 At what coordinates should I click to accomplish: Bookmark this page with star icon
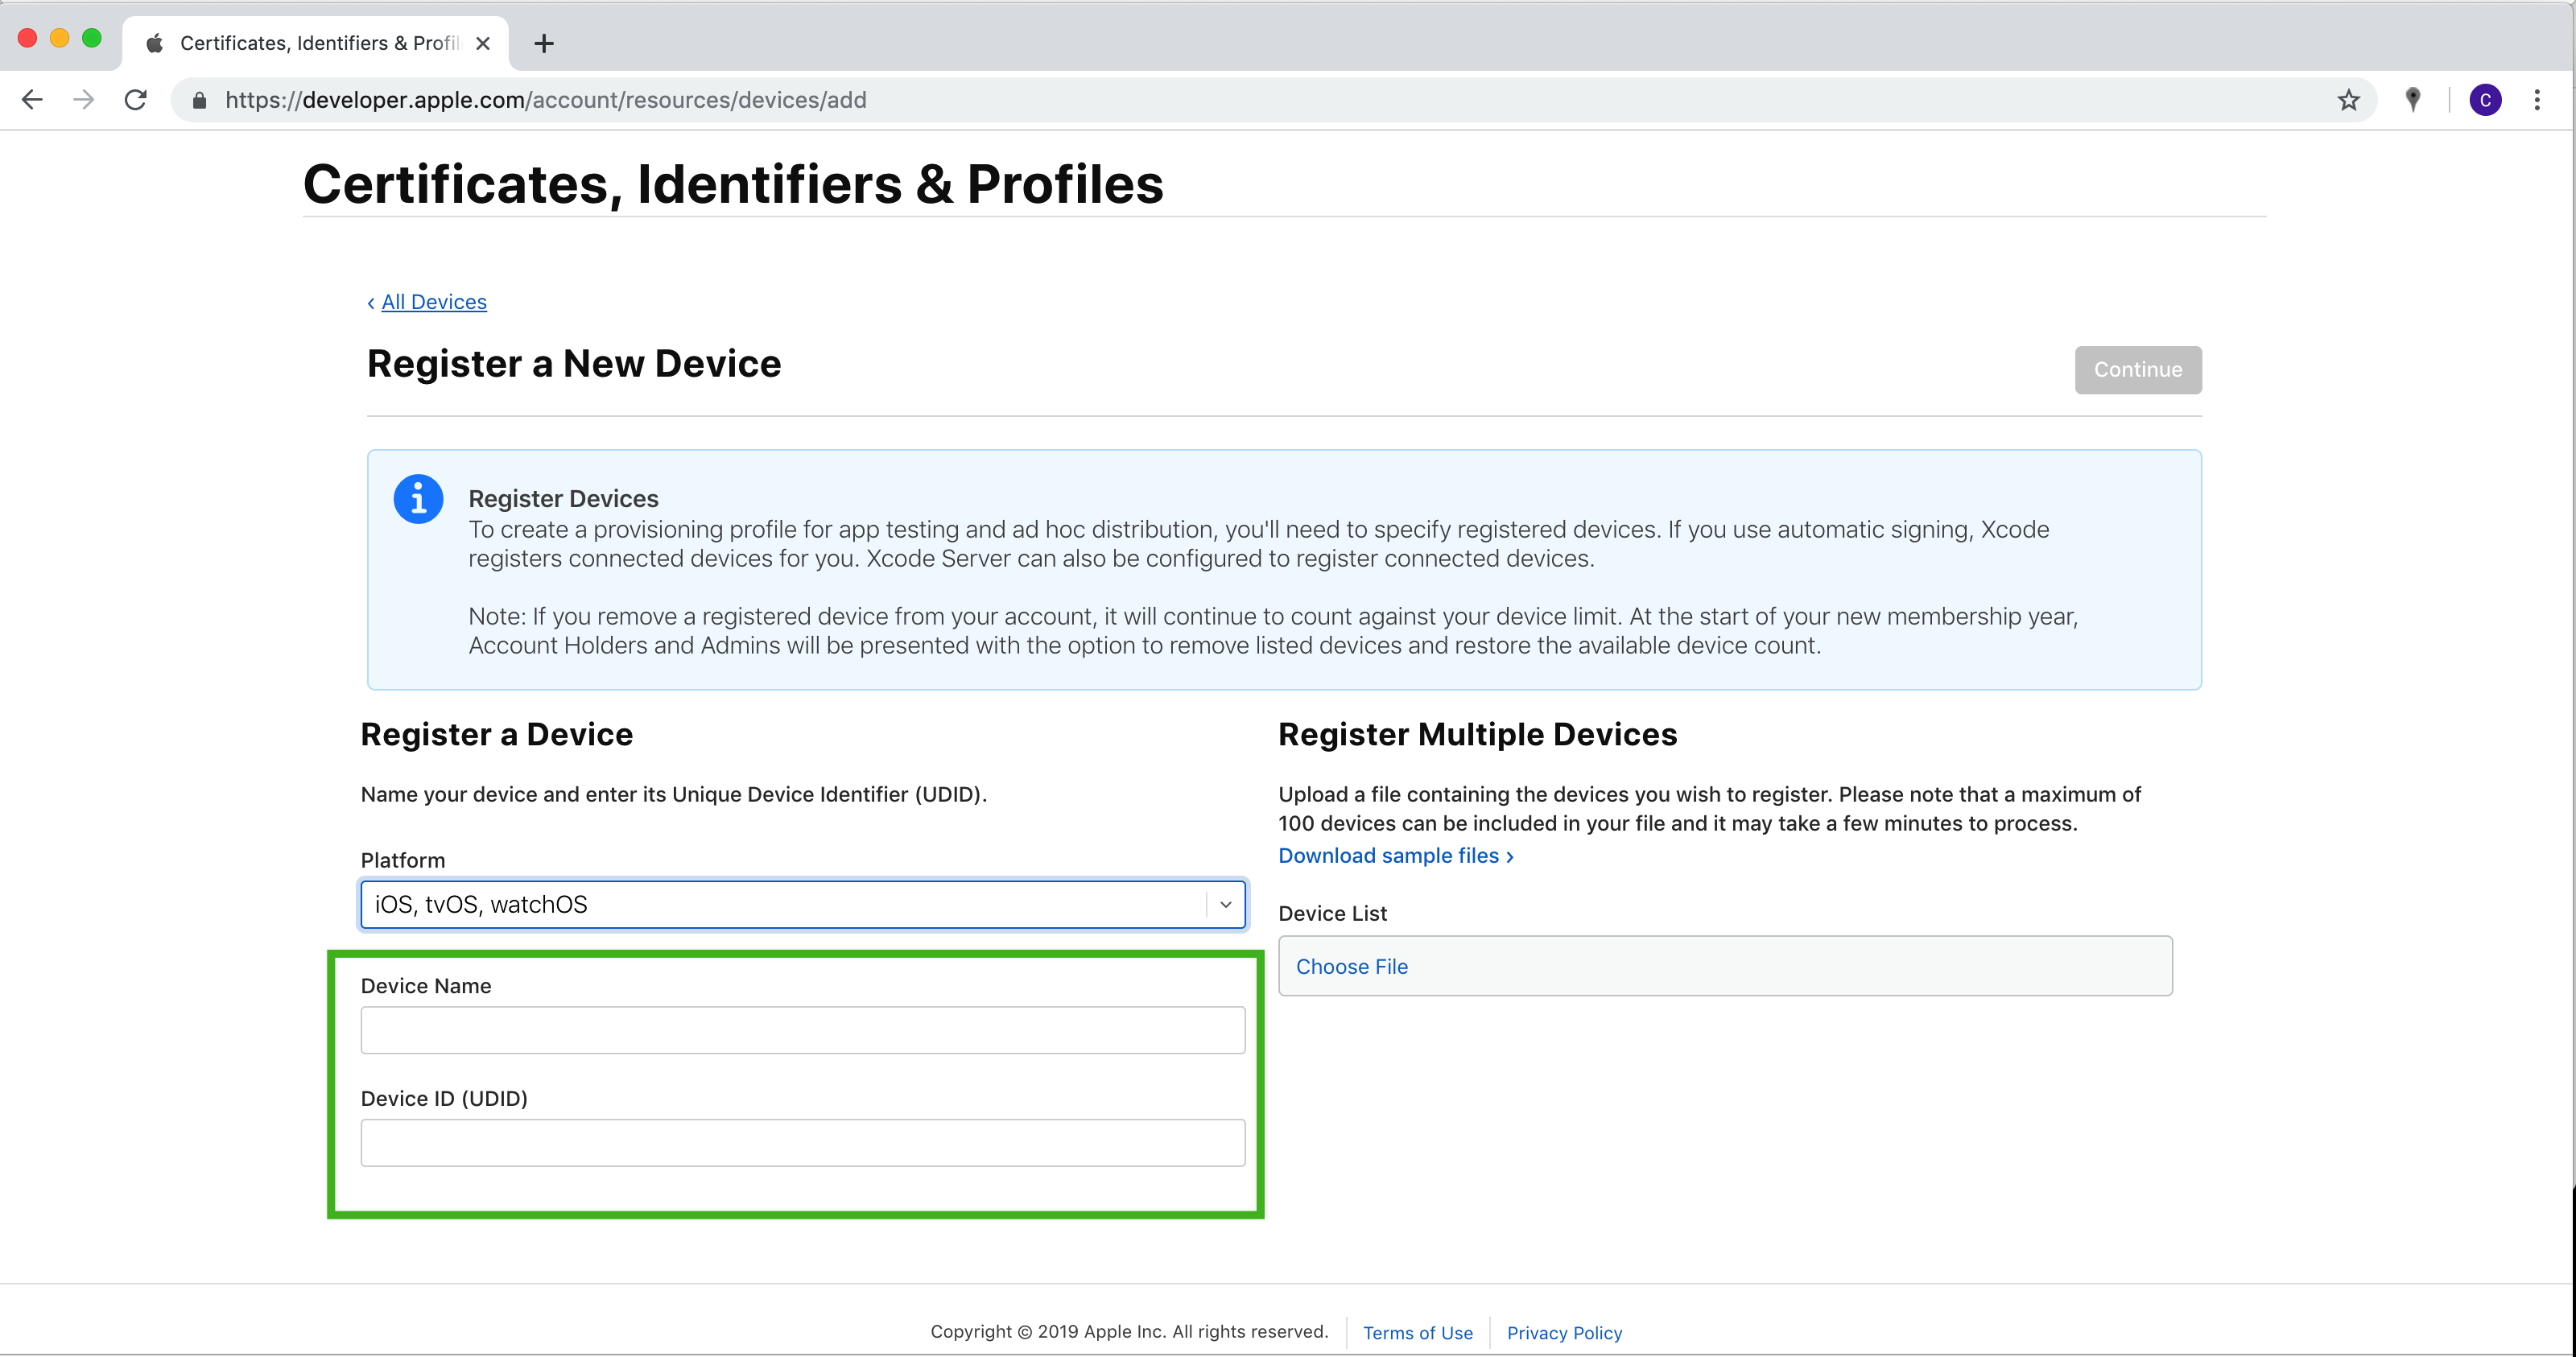pyautogui.click(x=2348, y=100)
